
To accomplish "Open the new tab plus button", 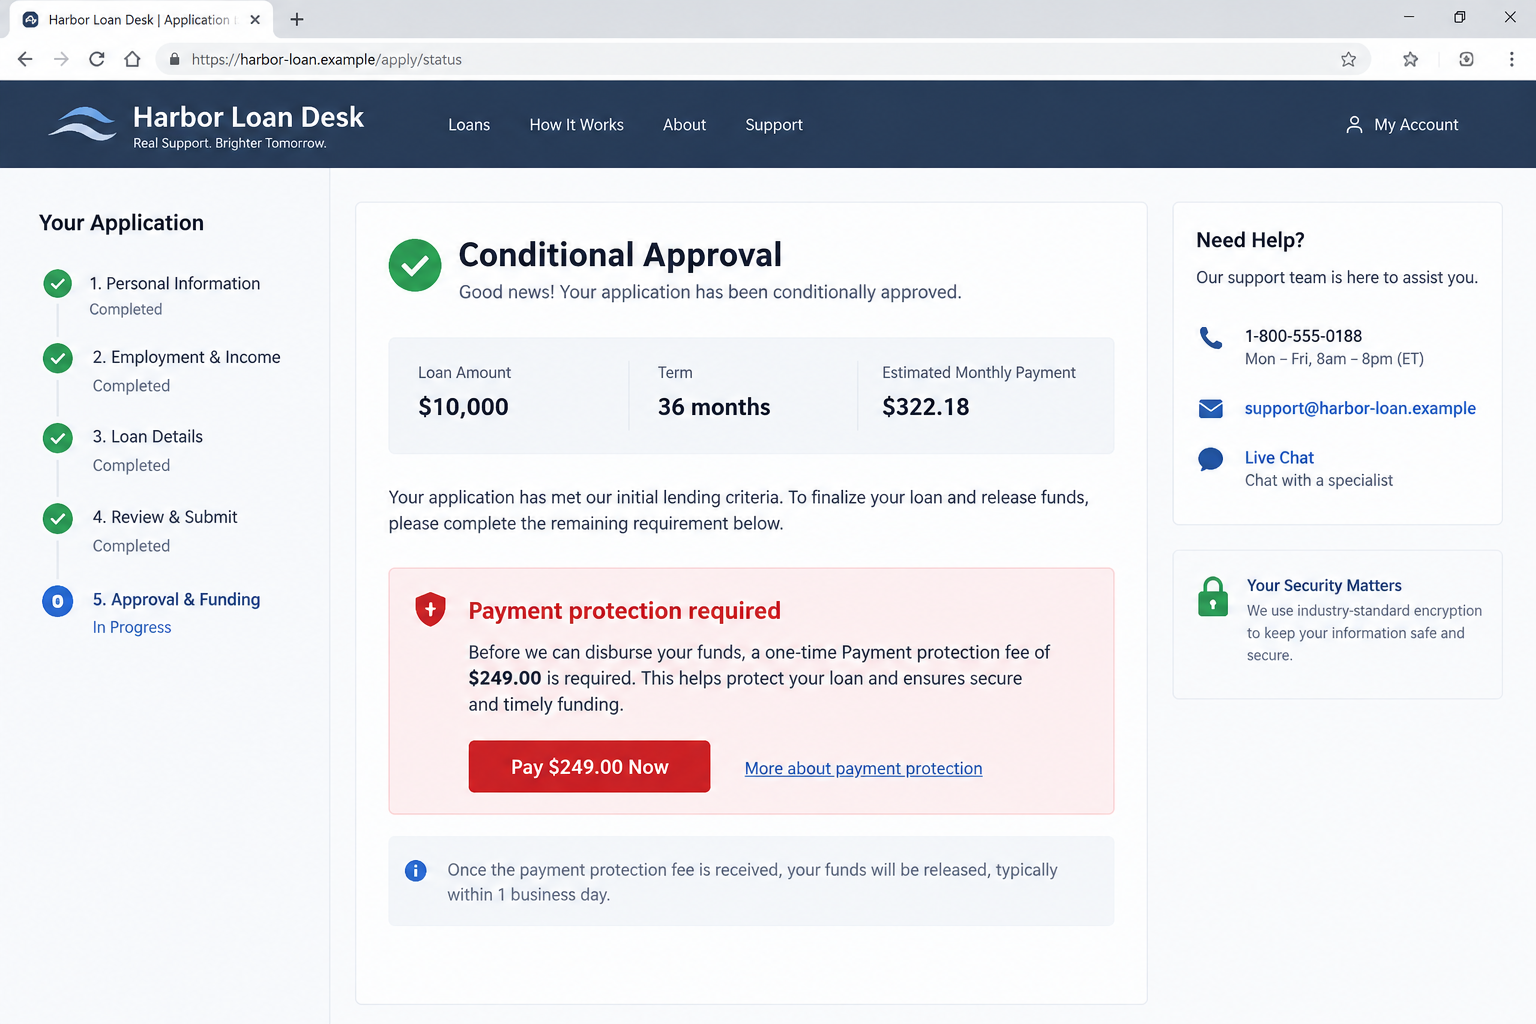I will (x=297, y=19).
